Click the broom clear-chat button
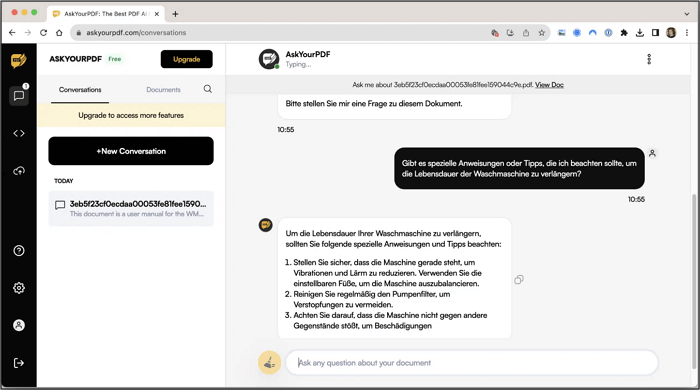The height and width of the screenshot is (390, 700). tap(270, 363)
